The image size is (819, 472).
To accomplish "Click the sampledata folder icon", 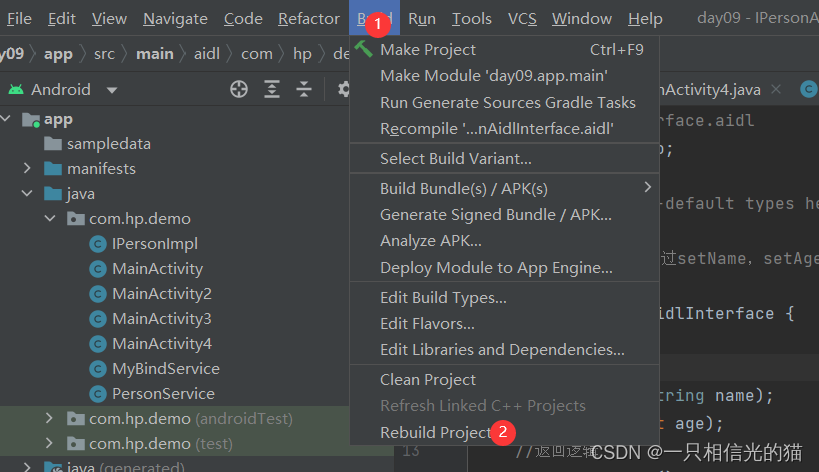I will 52,144.
